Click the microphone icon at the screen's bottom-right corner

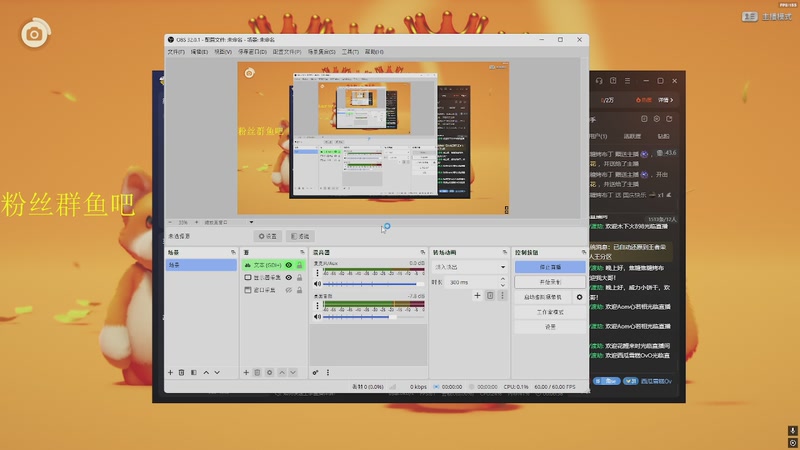[x=792, y=431]
